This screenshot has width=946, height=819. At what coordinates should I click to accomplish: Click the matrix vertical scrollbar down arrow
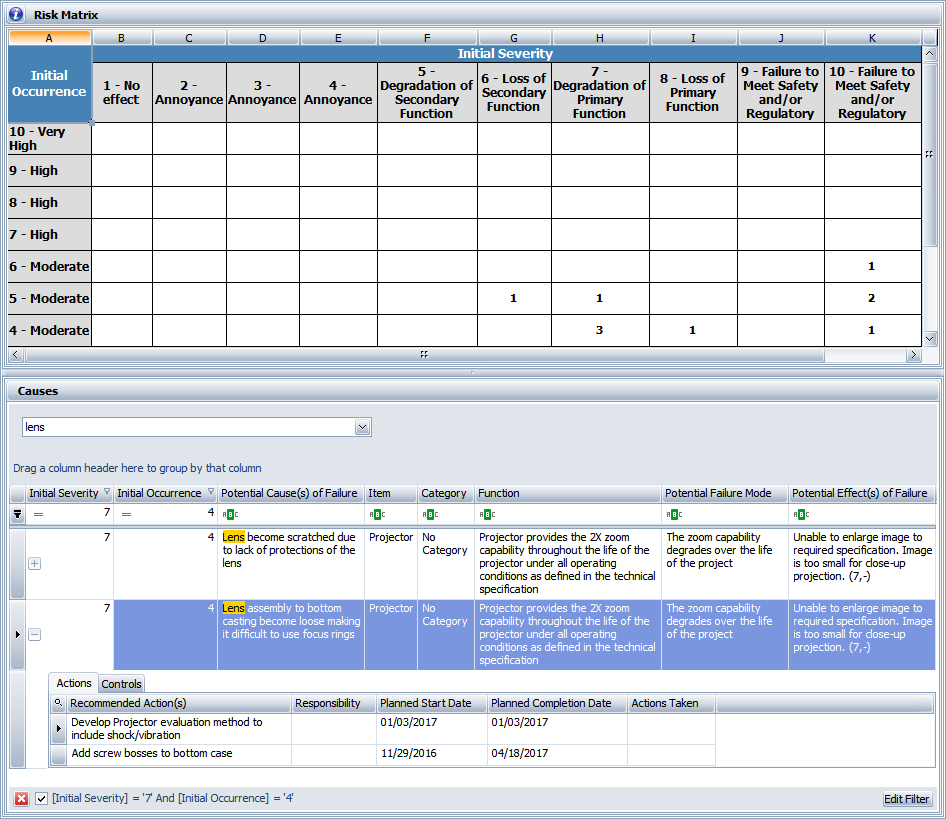click(931, 339)
